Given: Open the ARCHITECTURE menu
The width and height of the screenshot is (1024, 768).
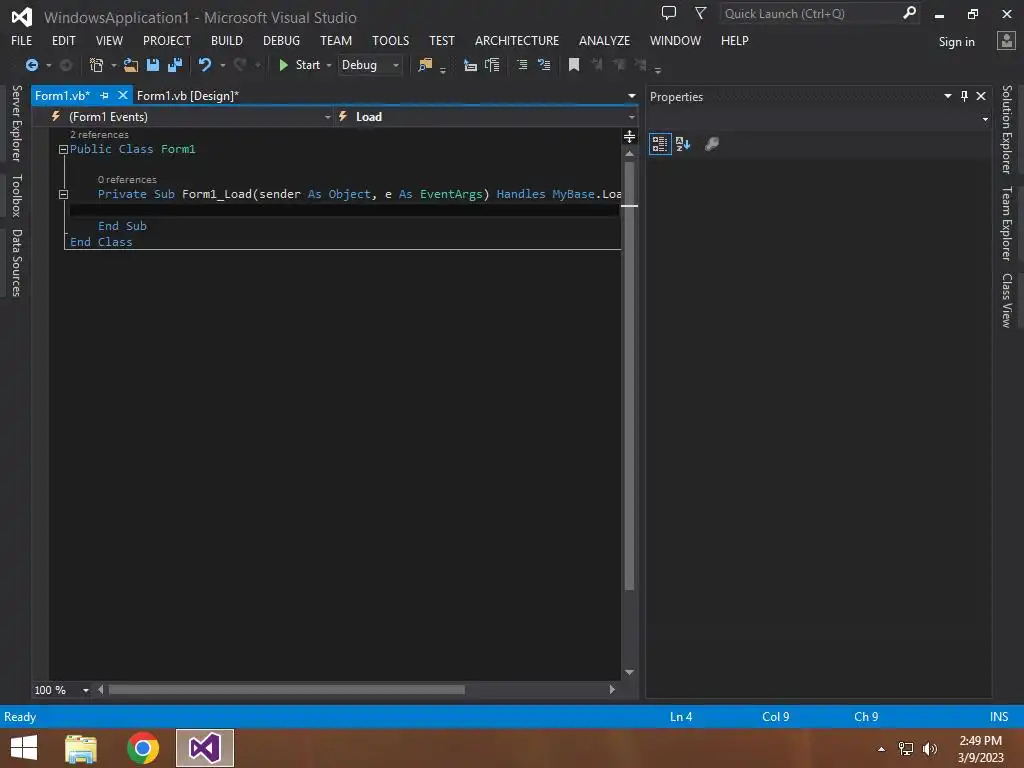Looking at the screenshot, I should click(x=517, y=40).
